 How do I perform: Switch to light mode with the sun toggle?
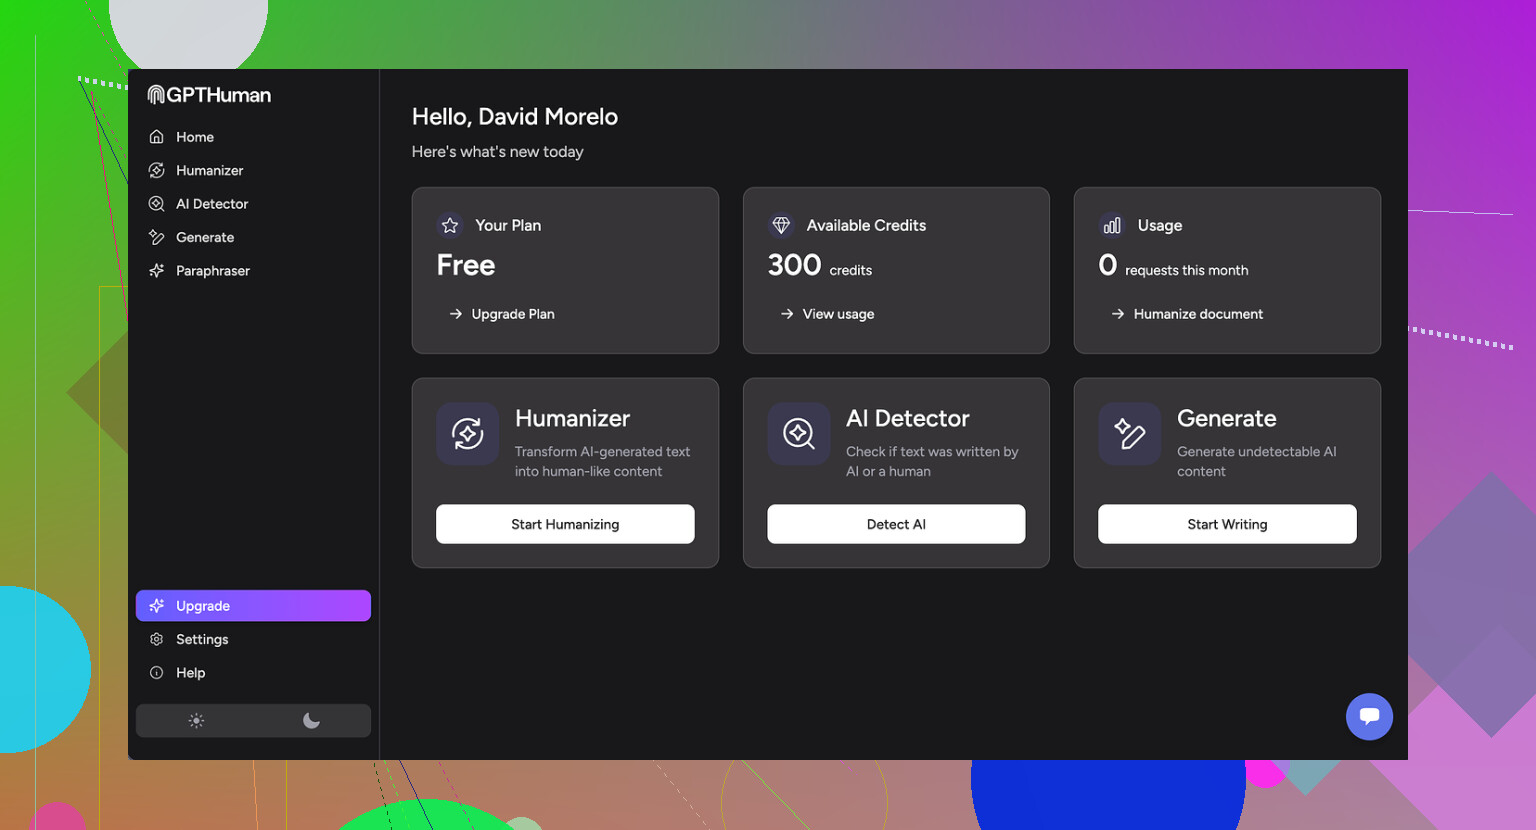tap(196, 721)
